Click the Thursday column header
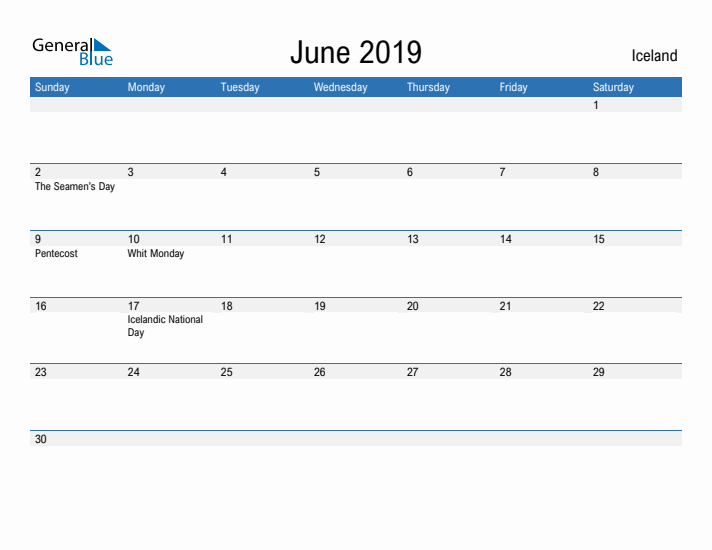Viewport: 712px width, 550px height. [x=428, y=87]
